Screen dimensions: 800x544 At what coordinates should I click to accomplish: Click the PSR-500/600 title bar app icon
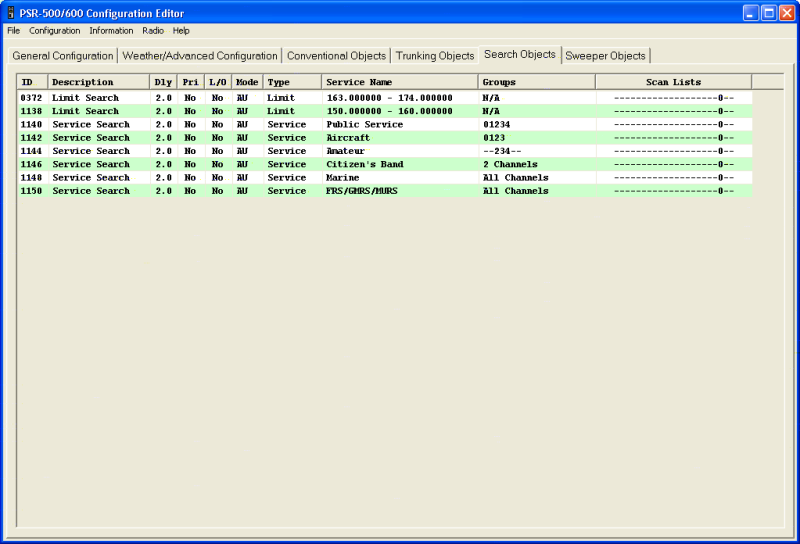point(10,13)
